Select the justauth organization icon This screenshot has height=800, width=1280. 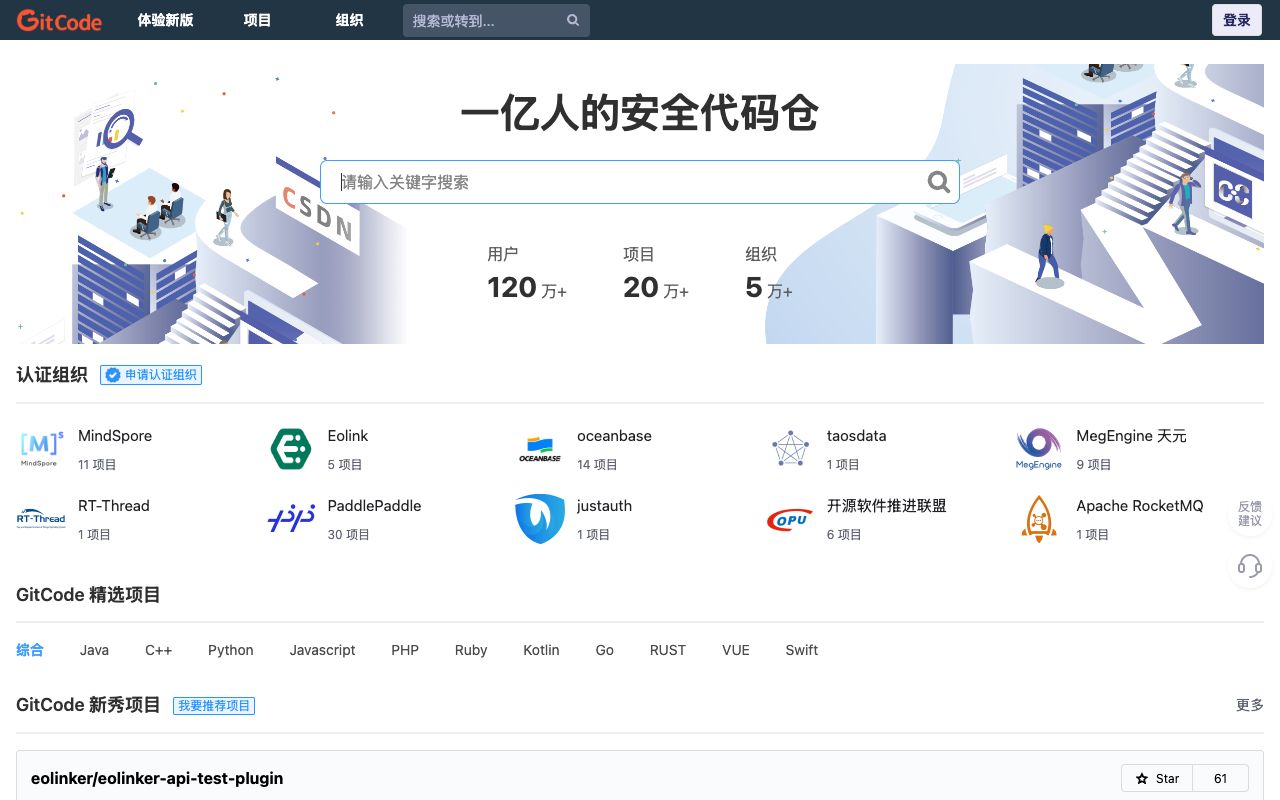(539, 518)
